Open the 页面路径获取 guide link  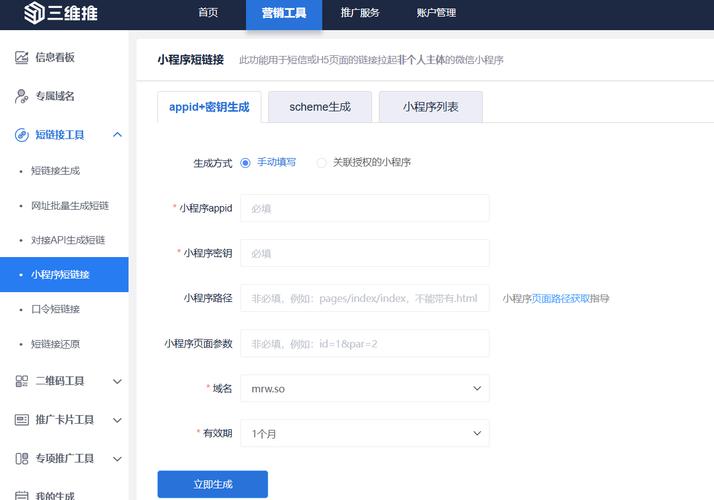click(x=561, y=298)
